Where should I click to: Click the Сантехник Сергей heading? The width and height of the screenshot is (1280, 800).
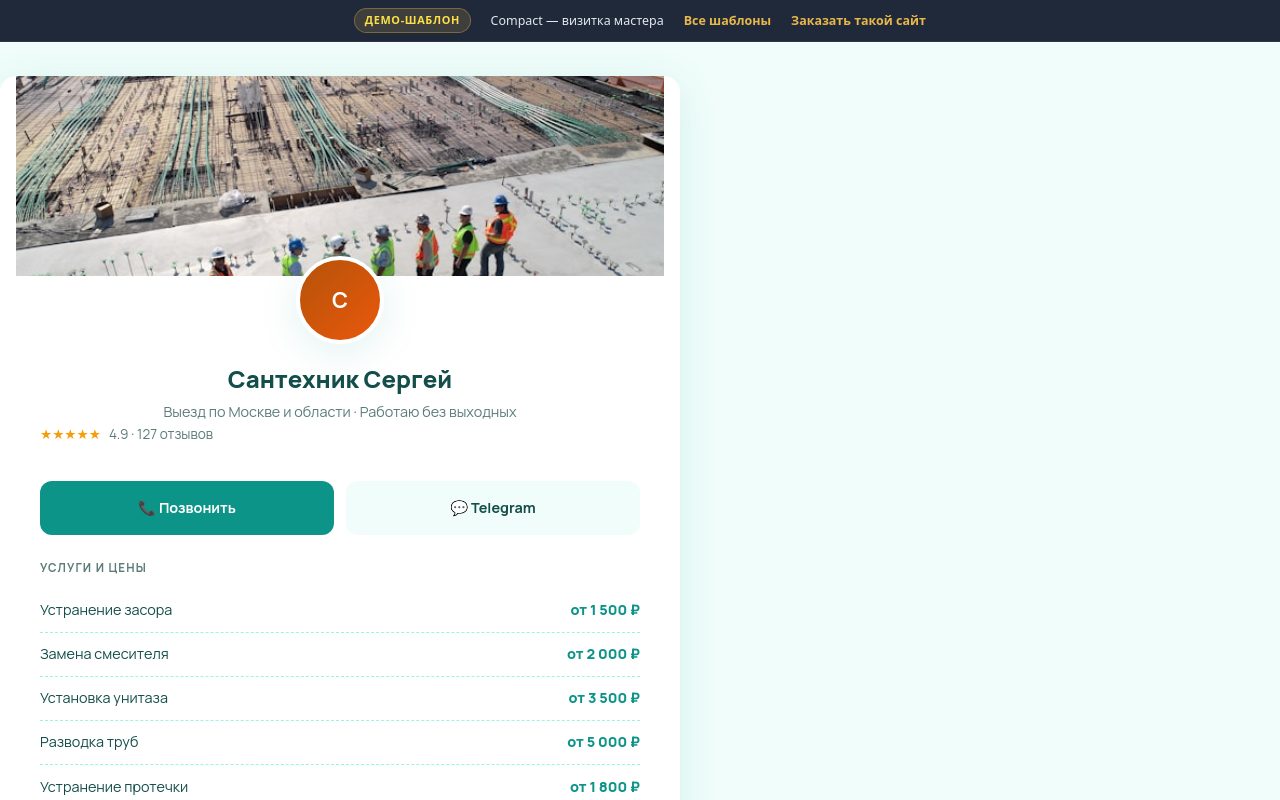340,380
